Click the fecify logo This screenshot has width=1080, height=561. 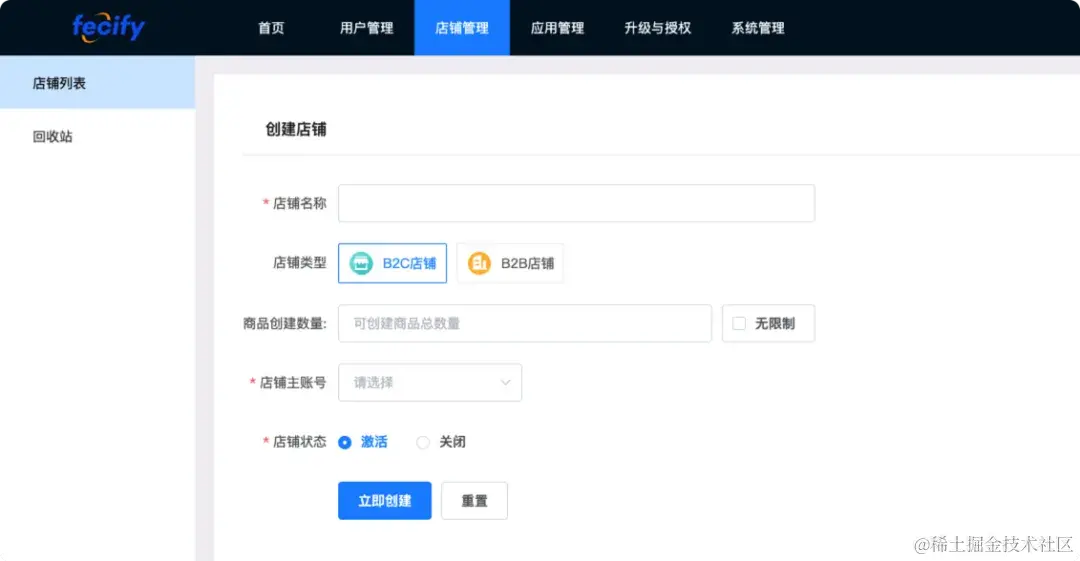click(109, 28)
